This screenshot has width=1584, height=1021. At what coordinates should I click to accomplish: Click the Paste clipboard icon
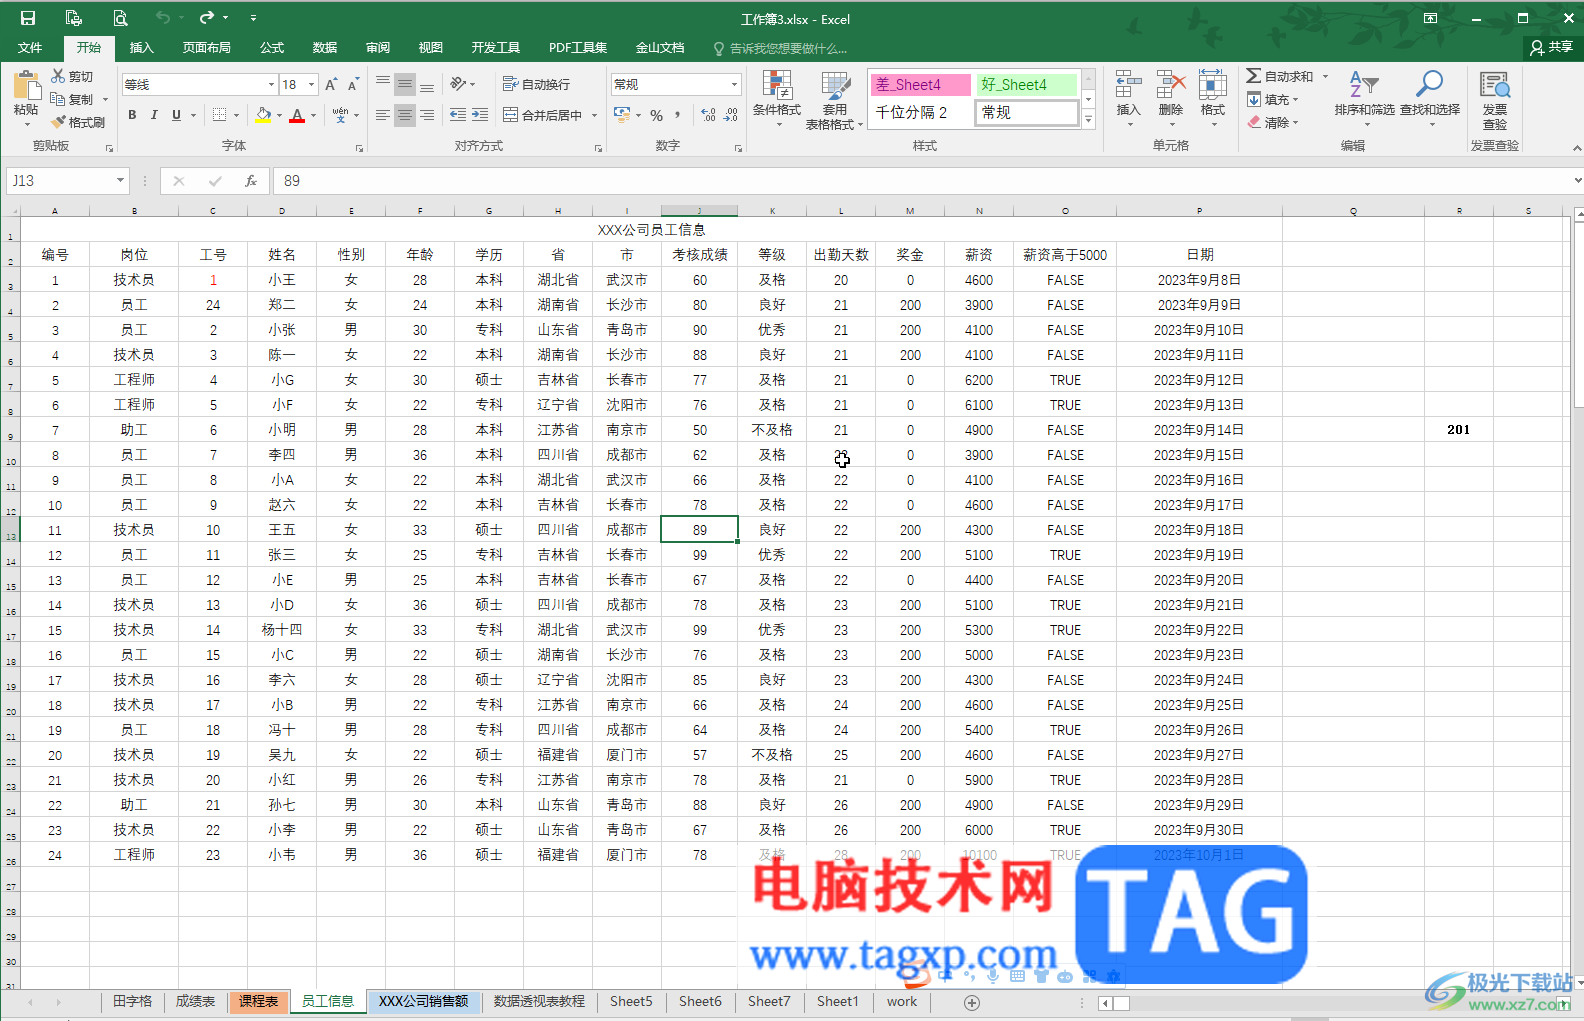tap(26, 86)
